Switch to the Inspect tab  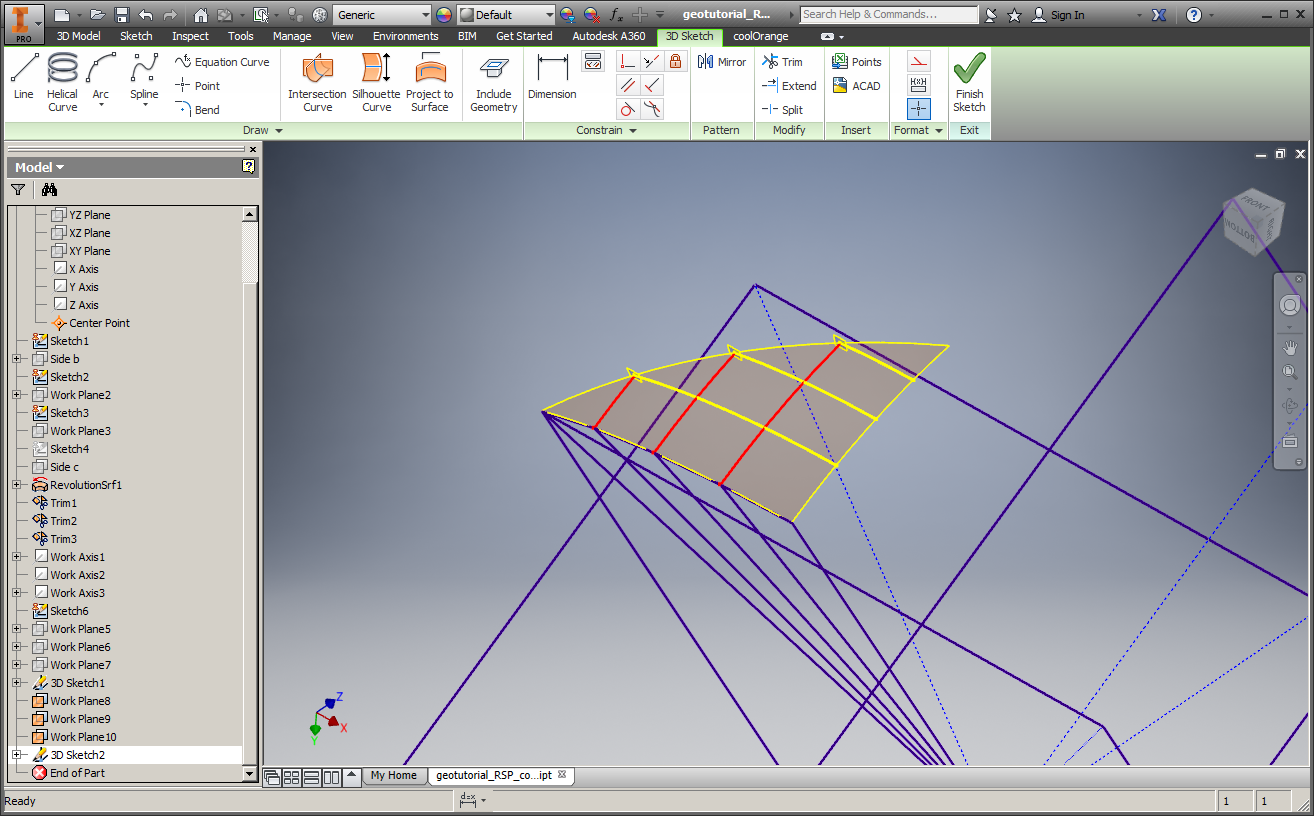[190, 36]
